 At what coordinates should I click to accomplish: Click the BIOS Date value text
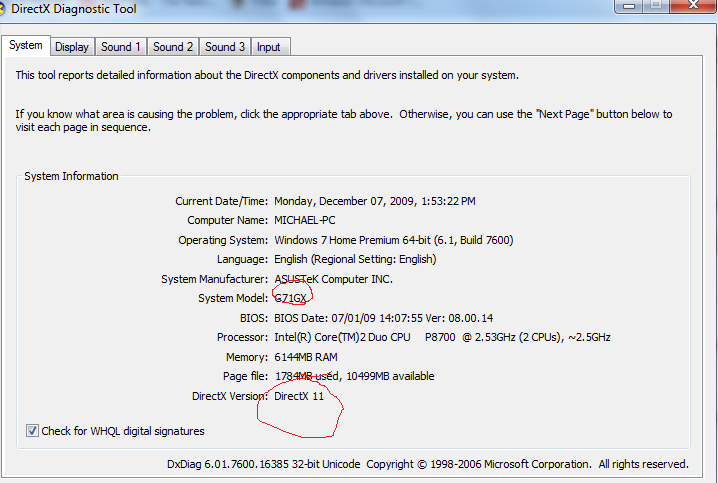383,318
